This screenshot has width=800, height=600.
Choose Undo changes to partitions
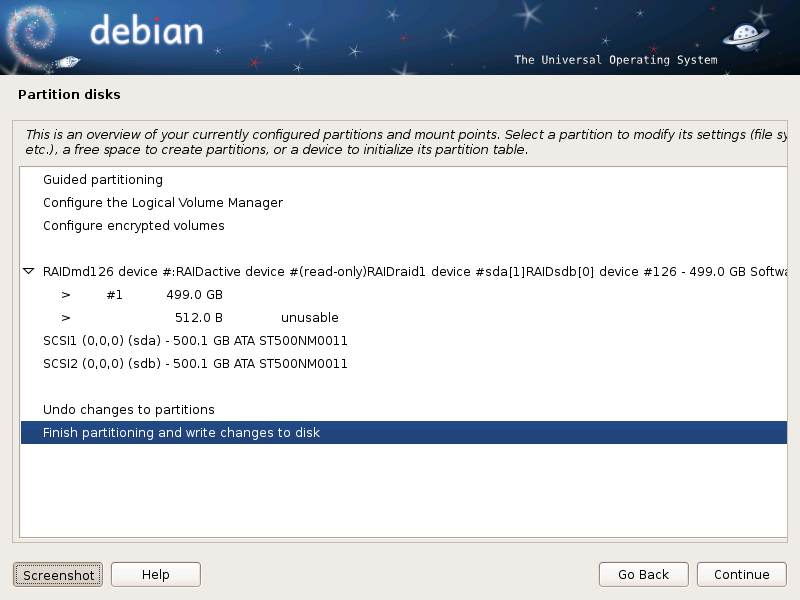pyautogui.click(x=404, y=409)
